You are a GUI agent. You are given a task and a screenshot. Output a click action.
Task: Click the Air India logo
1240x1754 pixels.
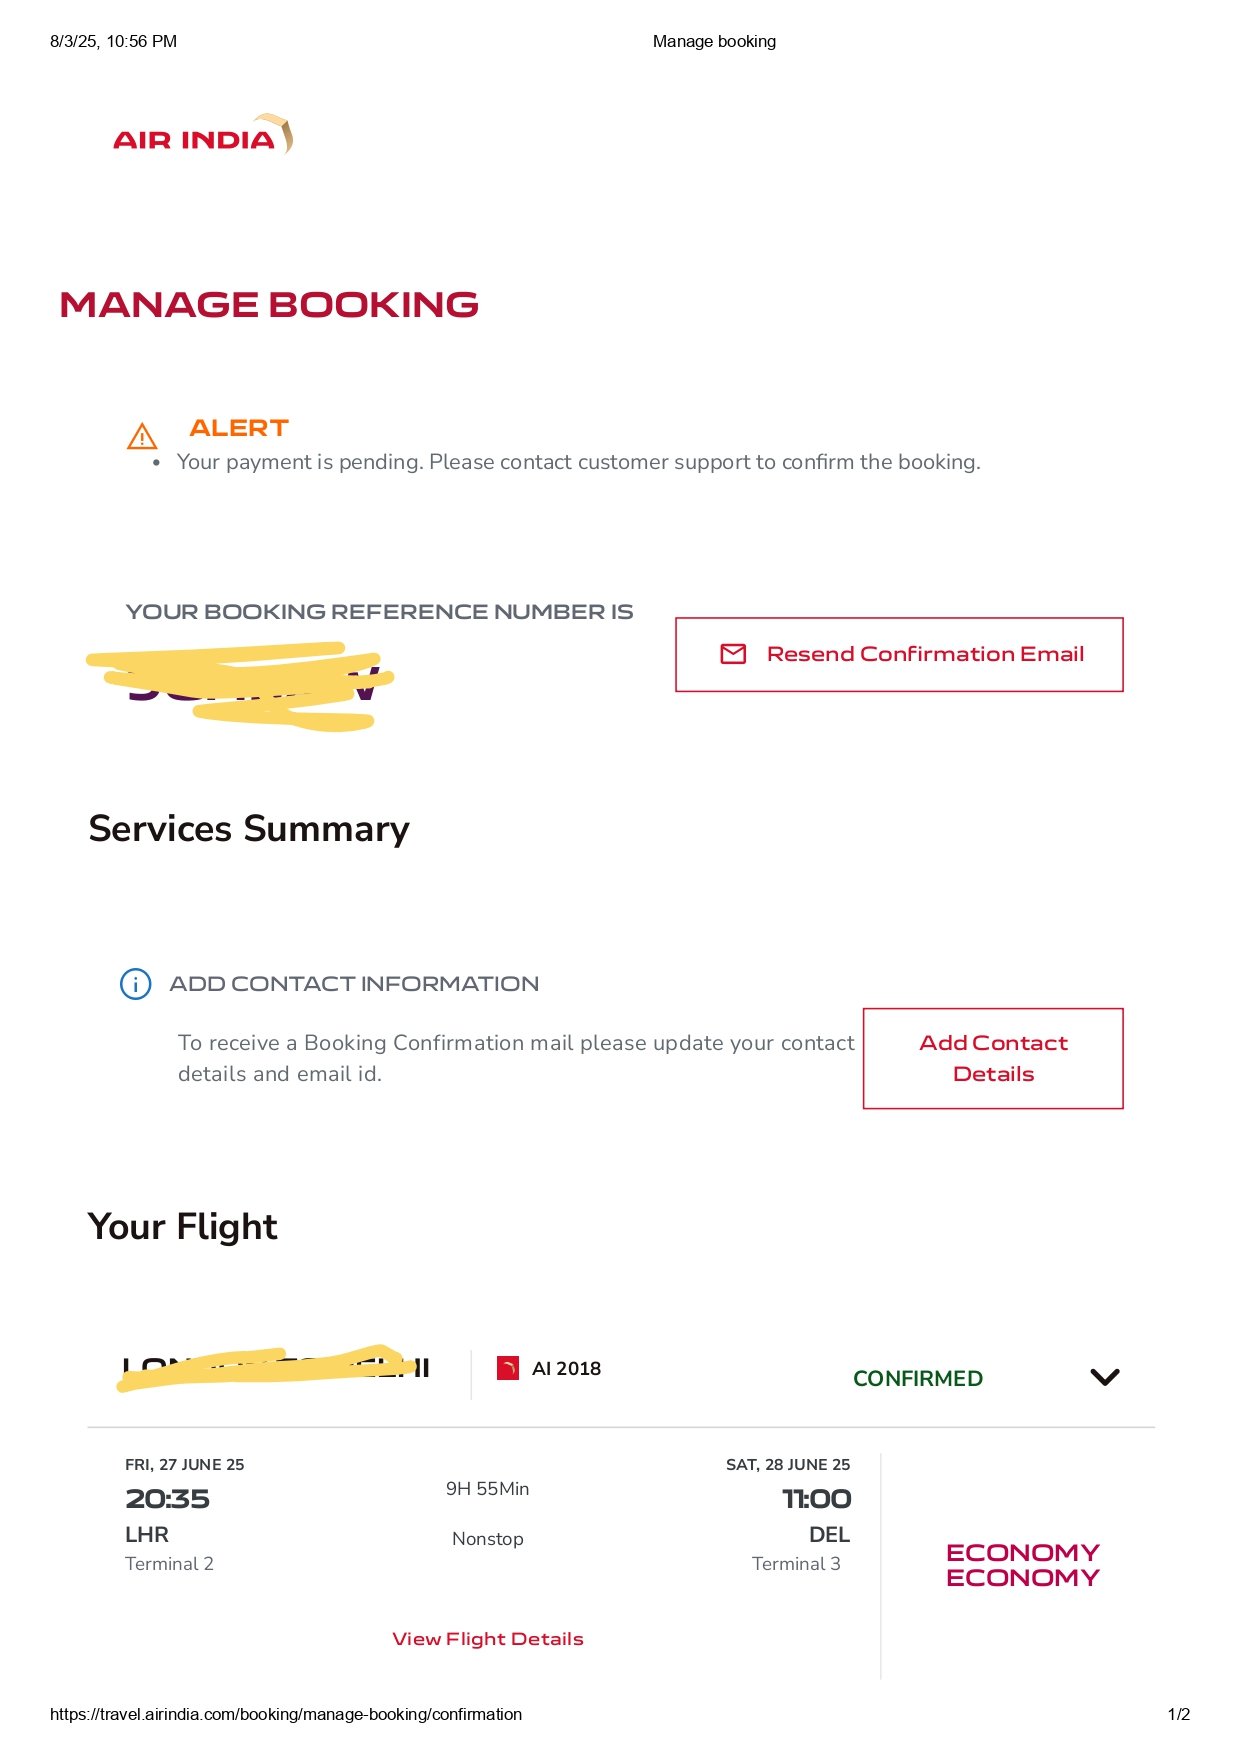pyautogui.click(x=203, y=135)
